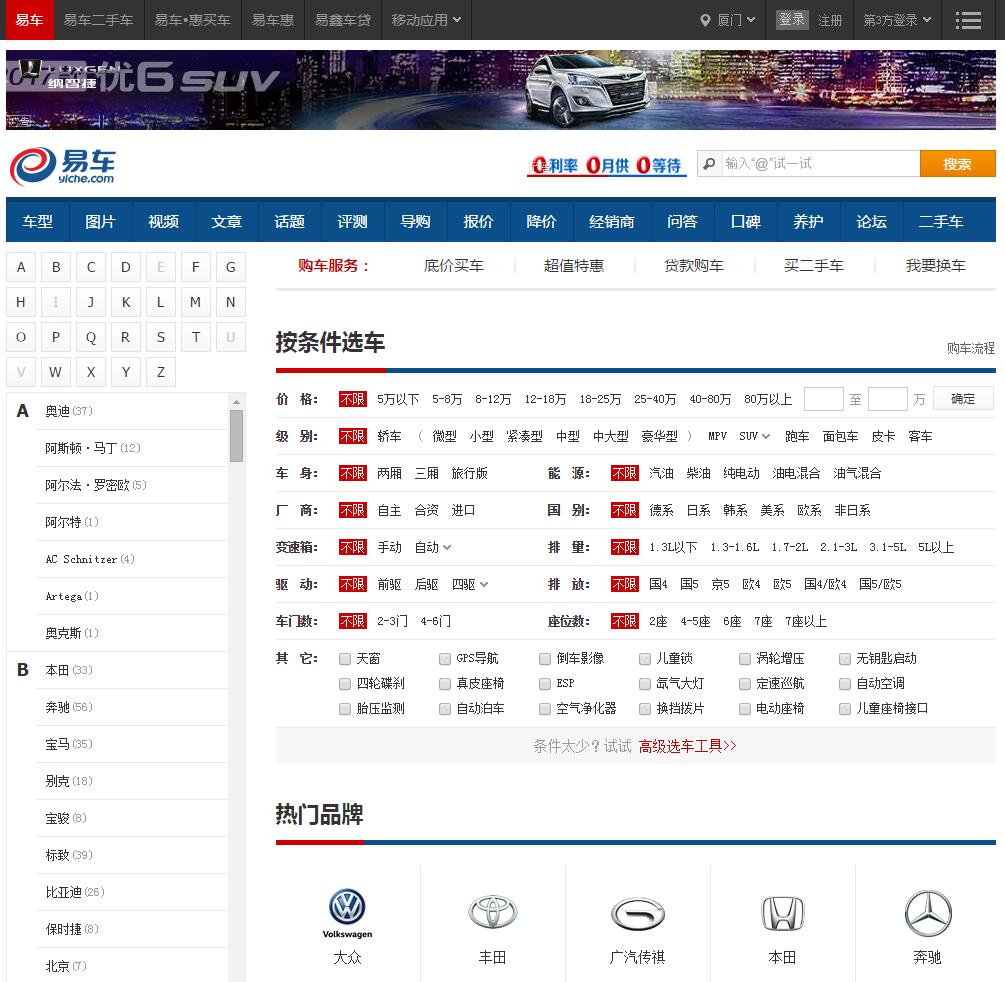Image resolution: width=1005 pixels, height=982 pixels.
Task: Select the Honda 本田 brand logo
Action: click(782, 913)
